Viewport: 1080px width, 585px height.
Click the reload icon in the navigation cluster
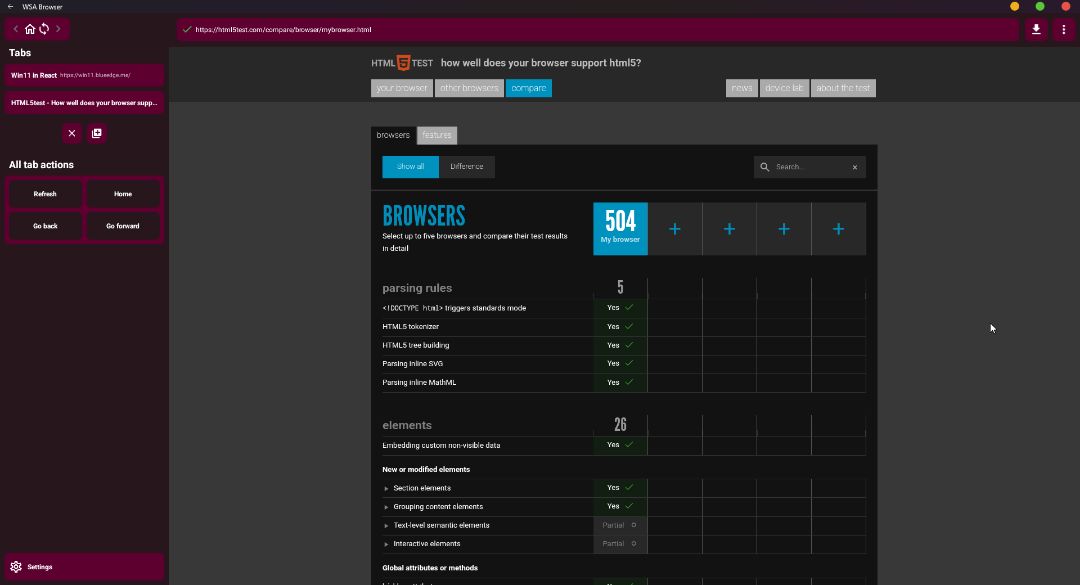pos(44,29)
